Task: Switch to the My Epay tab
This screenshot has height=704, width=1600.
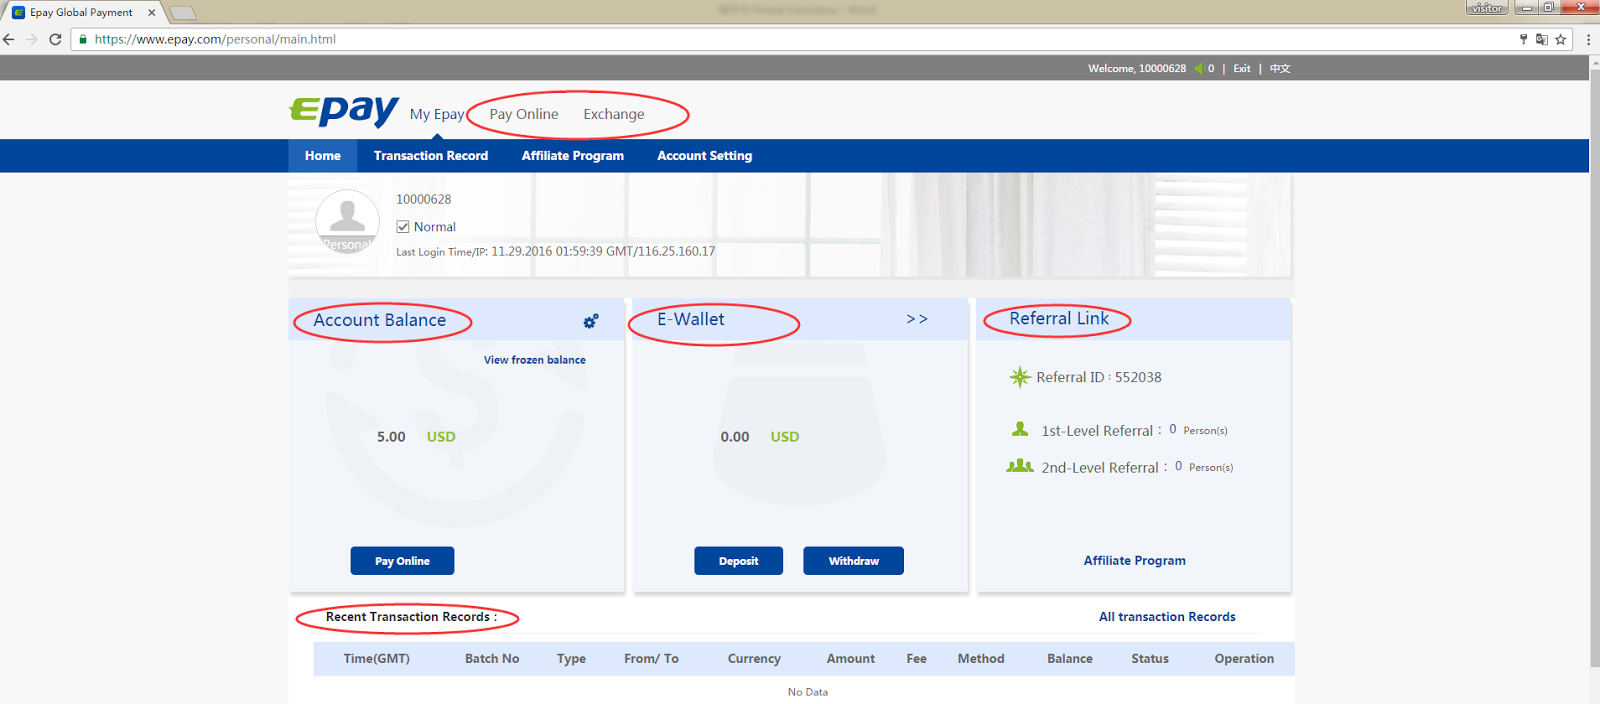Action: pos(437,114)
